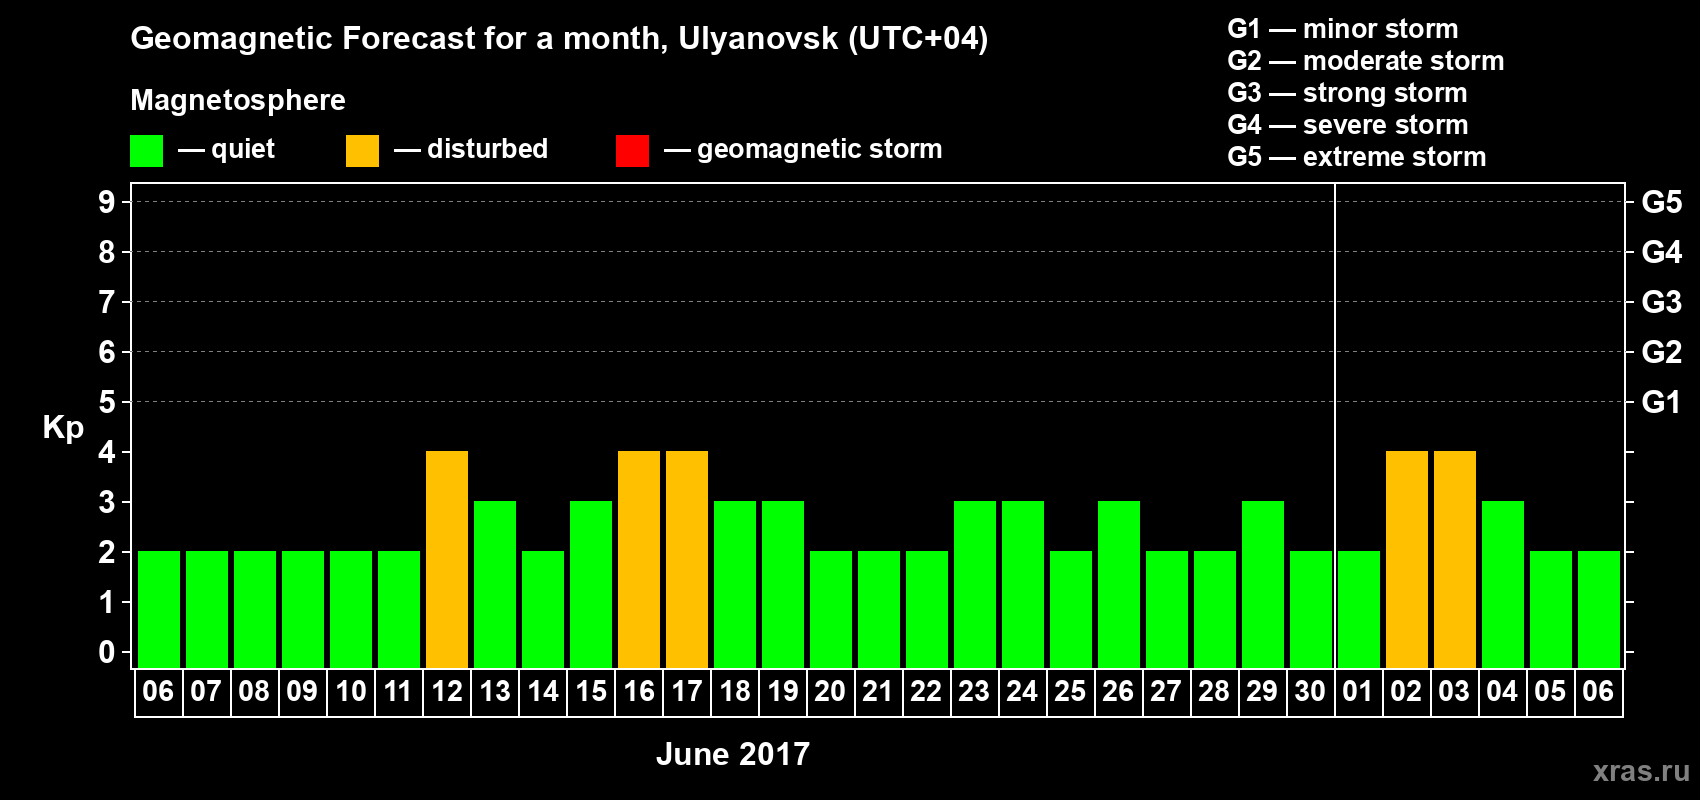The height and width of the screenshot is (800, 1700).
Task: Click the green bar for June 29
Action: pyautogui.click(x=1263, y=584)
